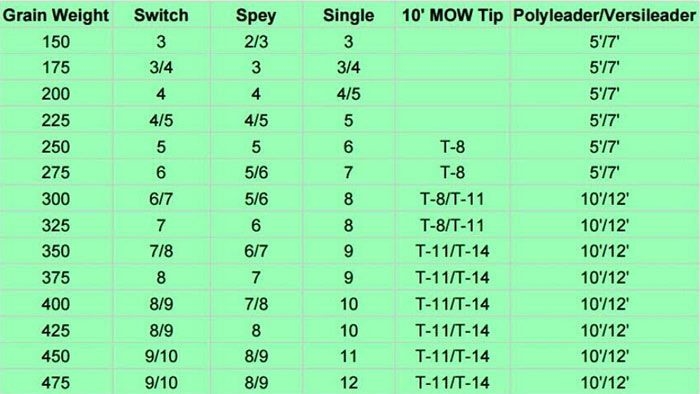Viewport: 700px width, 394px height.
Task: Click Single value 12 in 475 row
Action: tap(349, 383)
